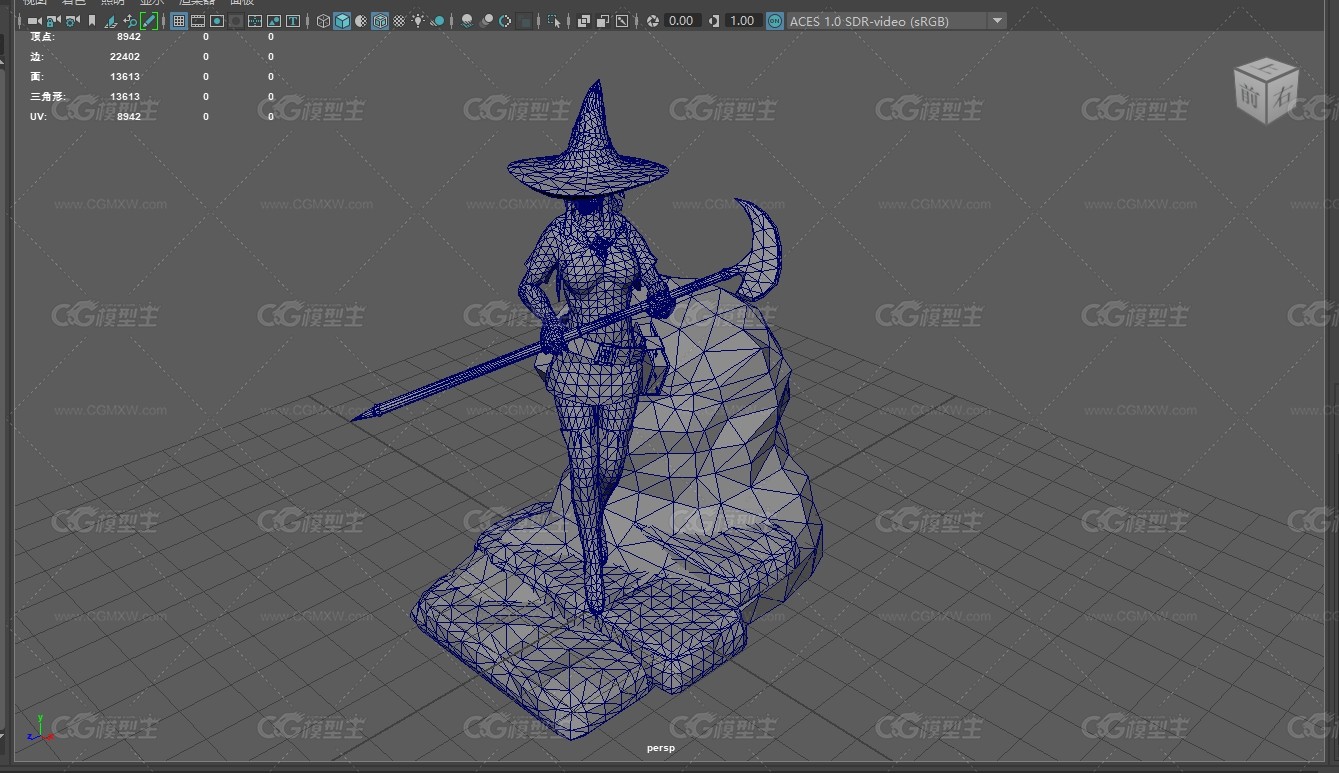Enable the 2D Pan/Zoom icon
1339x773 pixels.
(130, 20)
